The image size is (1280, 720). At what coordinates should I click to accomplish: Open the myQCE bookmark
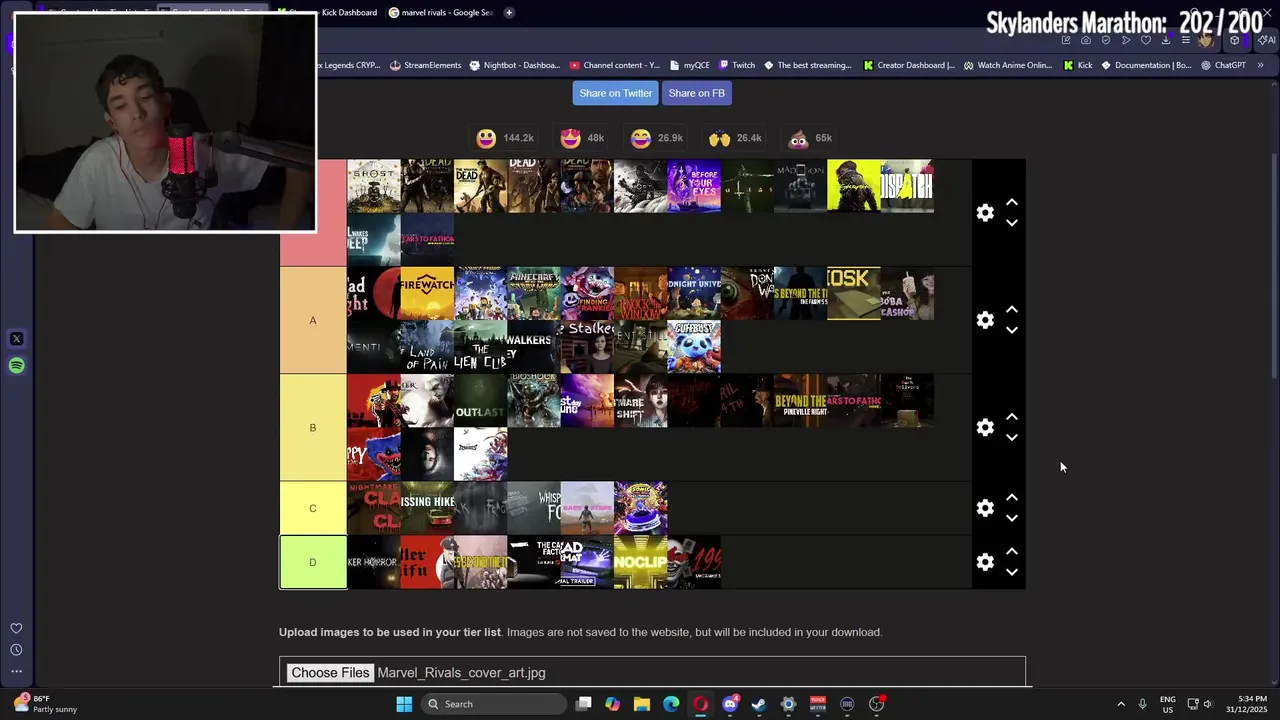click(688, 65)
